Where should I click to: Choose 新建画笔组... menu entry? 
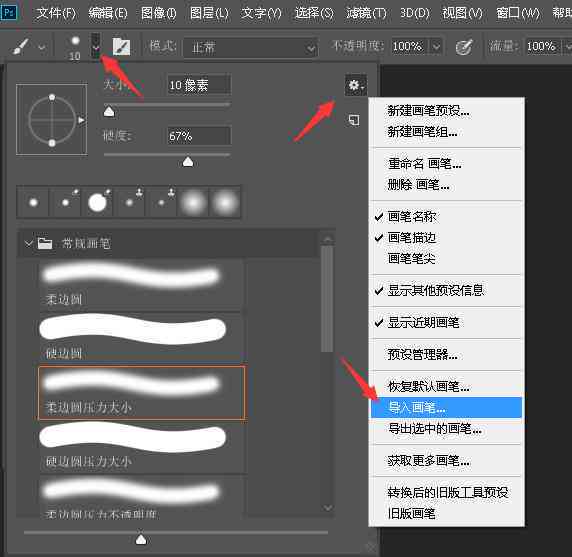[x=447, y=132]
